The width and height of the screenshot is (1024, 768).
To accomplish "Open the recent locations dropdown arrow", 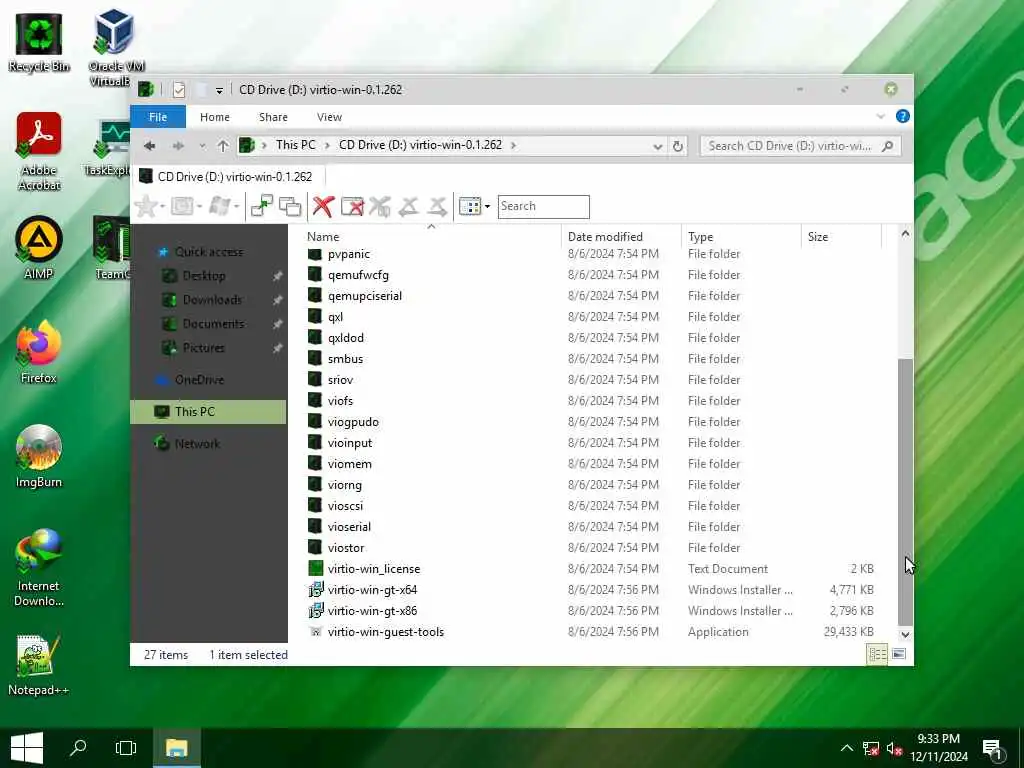I will tap(202, 146).
